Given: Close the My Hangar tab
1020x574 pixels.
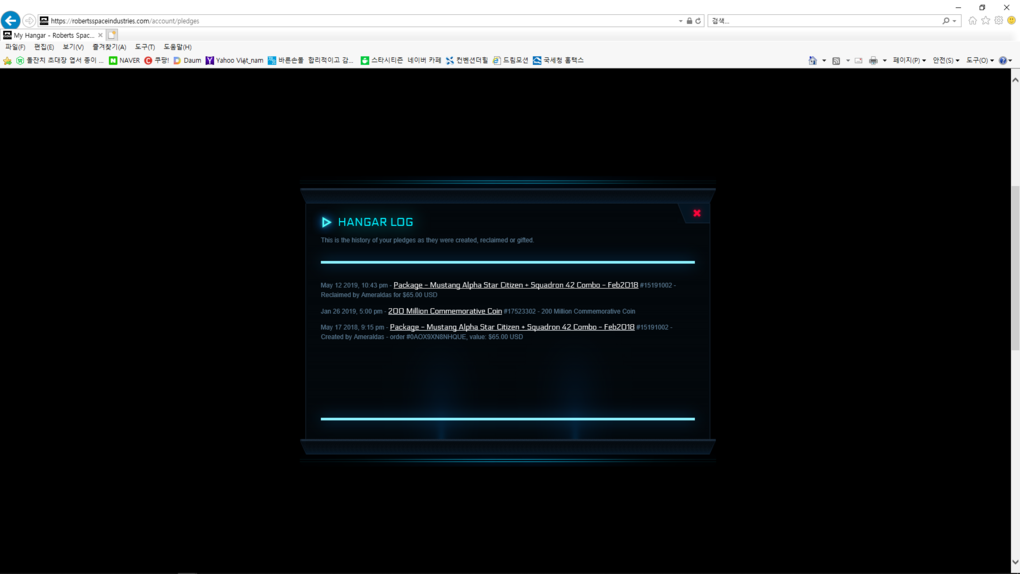Looking at the screenshot, I should tap(100, 35).
